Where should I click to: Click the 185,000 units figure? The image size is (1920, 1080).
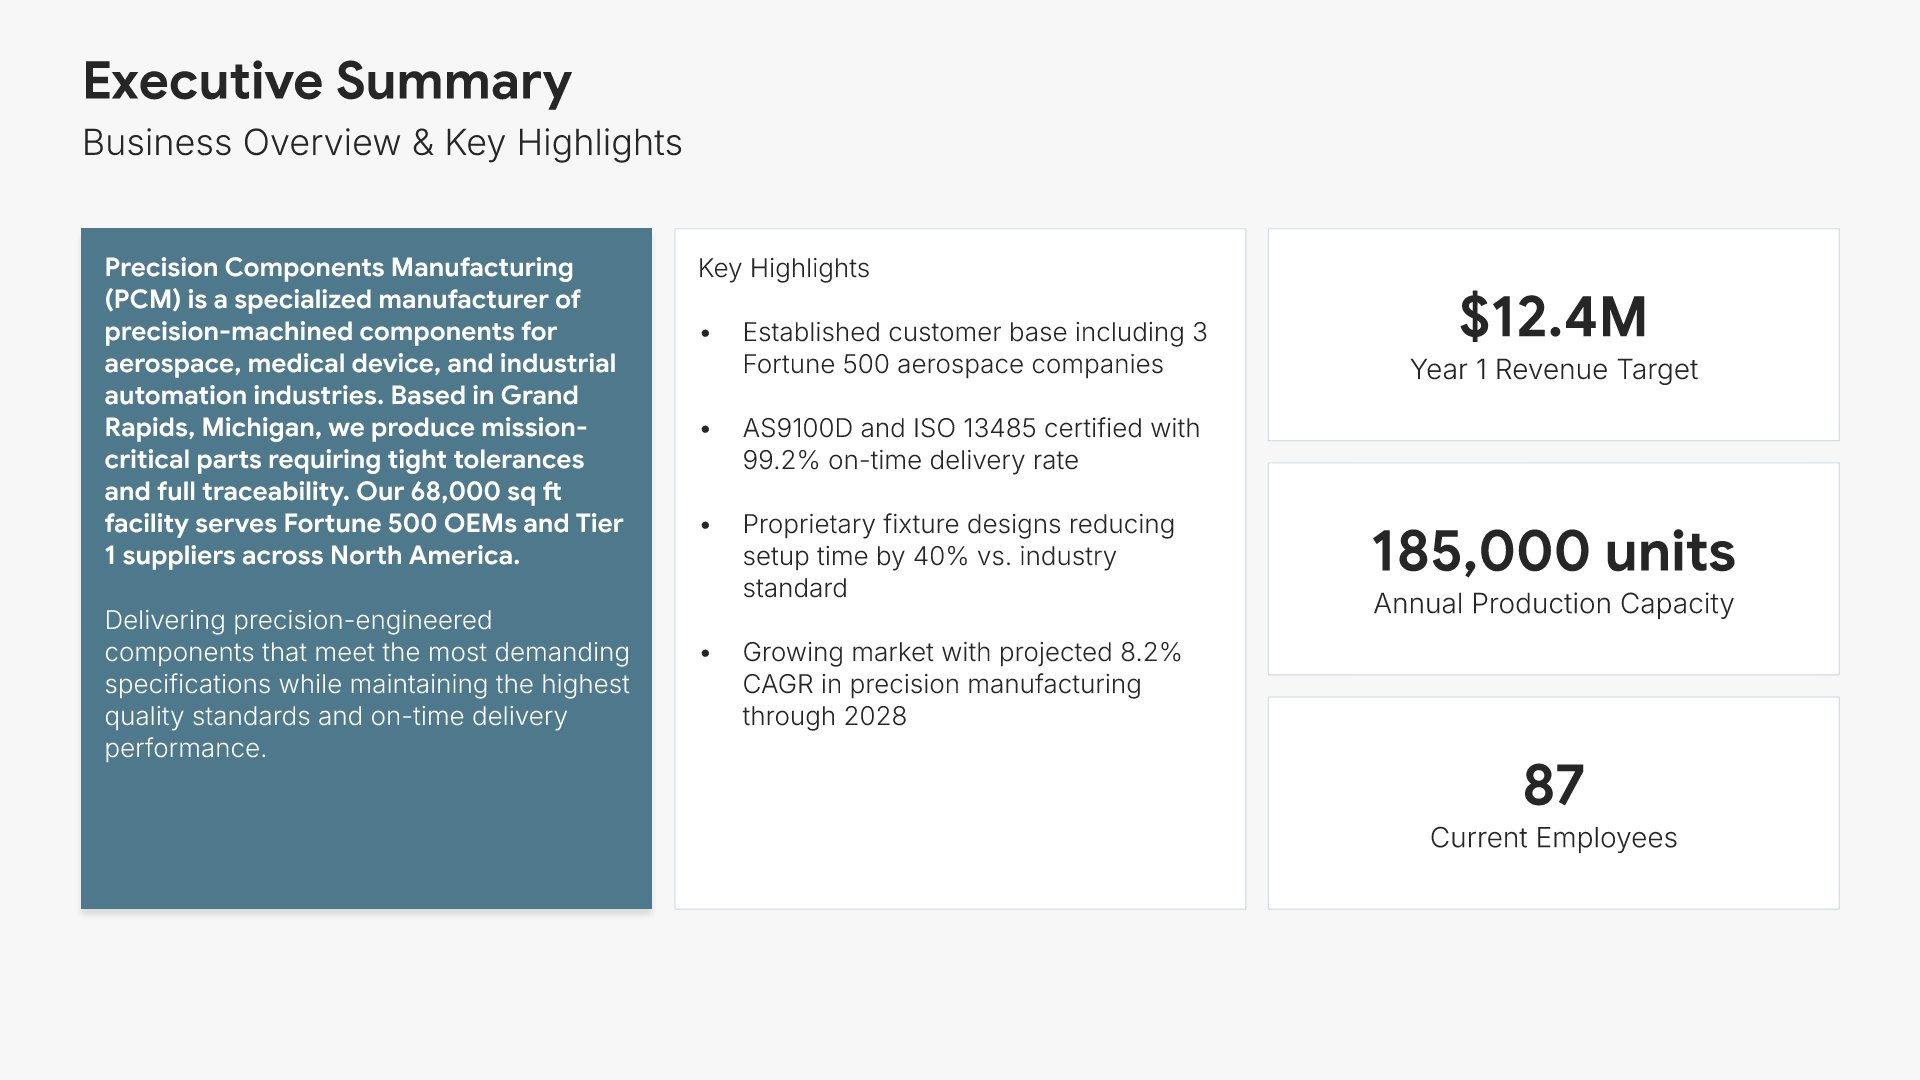coord(1553,551)
